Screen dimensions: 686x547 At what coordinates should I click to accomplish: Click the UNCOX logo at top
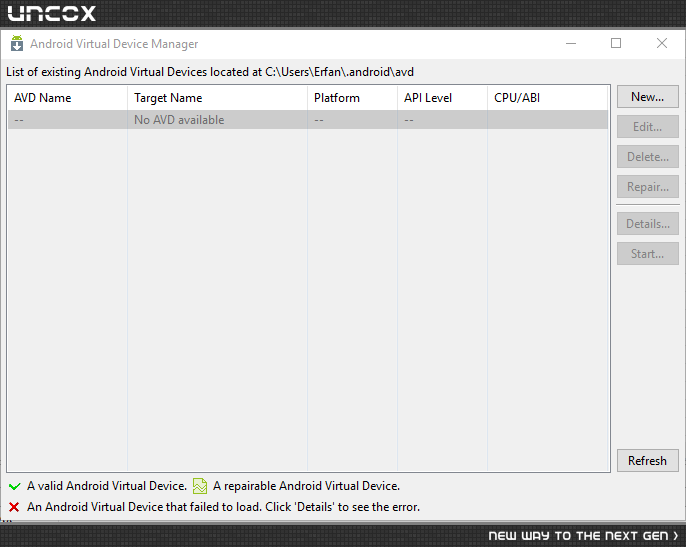click(x=52, y=13)
